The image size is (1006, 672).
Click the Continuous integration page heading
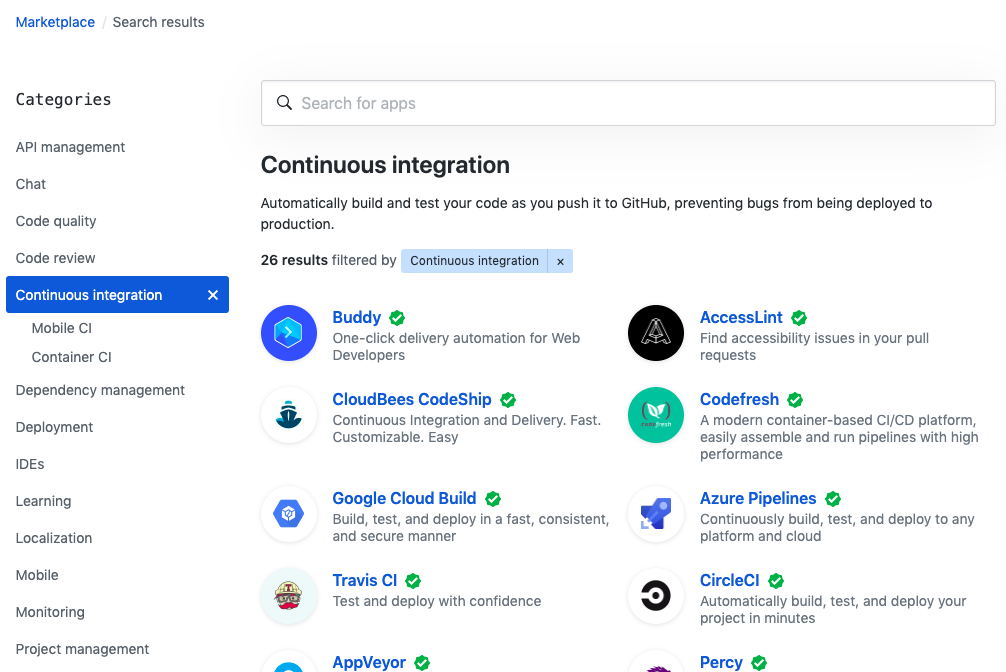[385, 165]
